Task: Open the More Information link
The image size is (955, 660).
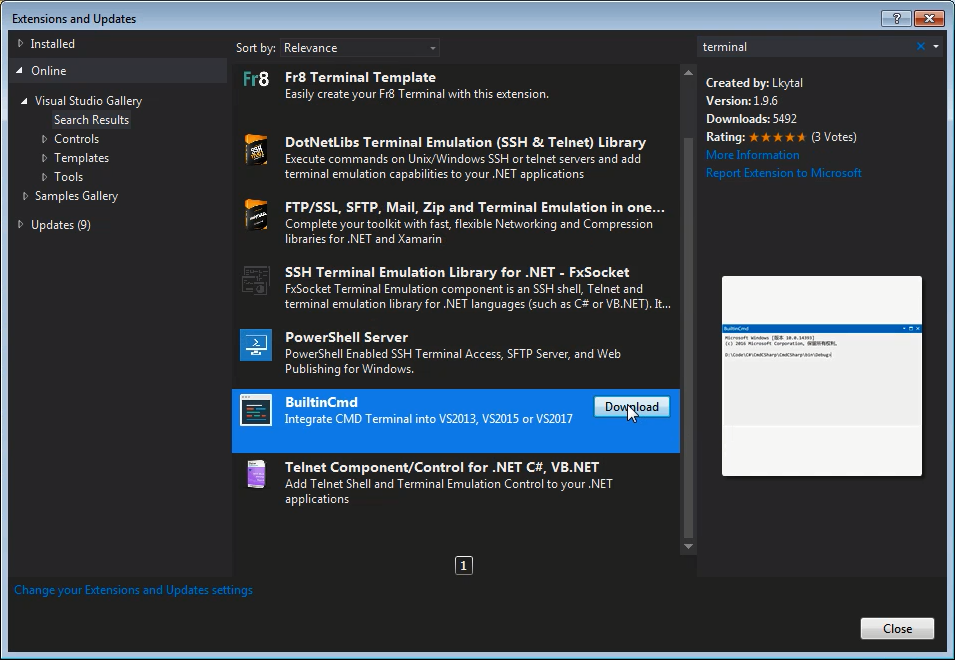Action: [752, 155]
